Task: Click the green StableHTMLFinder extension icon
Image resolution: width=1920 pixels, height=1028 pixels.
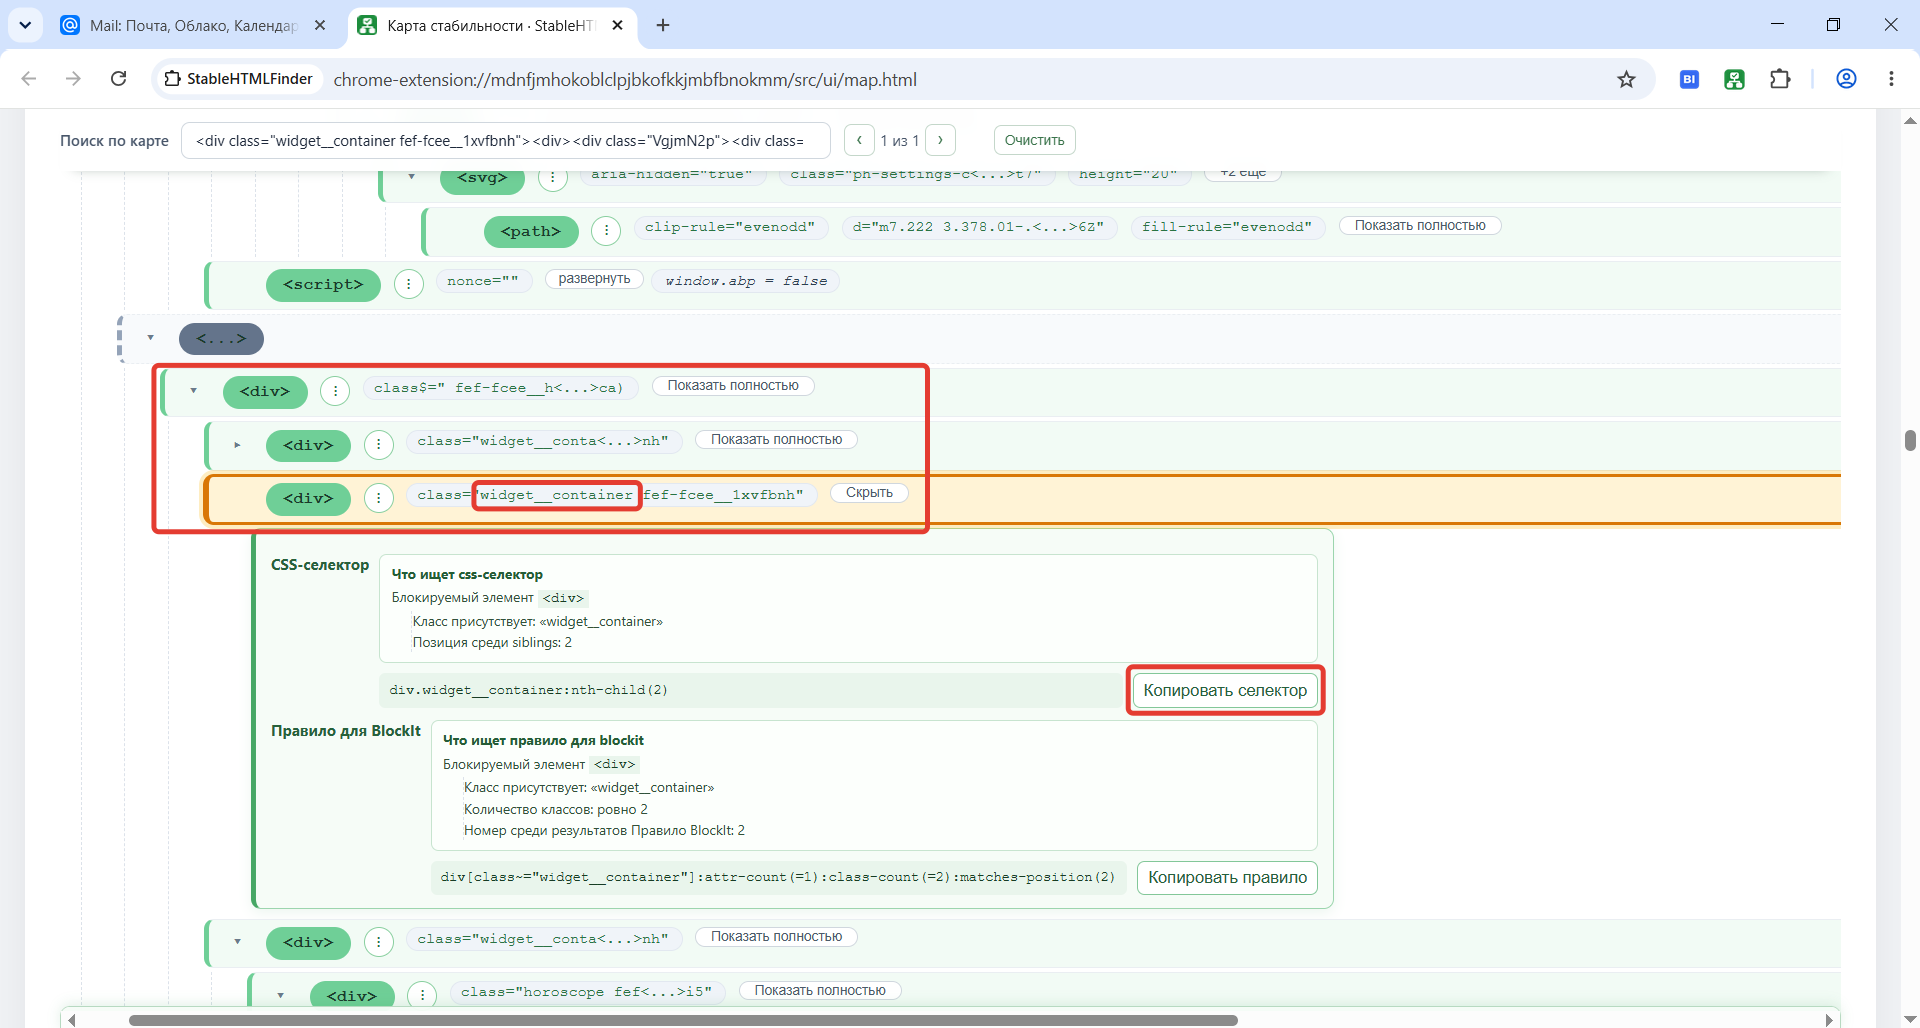Action: pos(1735,79)
